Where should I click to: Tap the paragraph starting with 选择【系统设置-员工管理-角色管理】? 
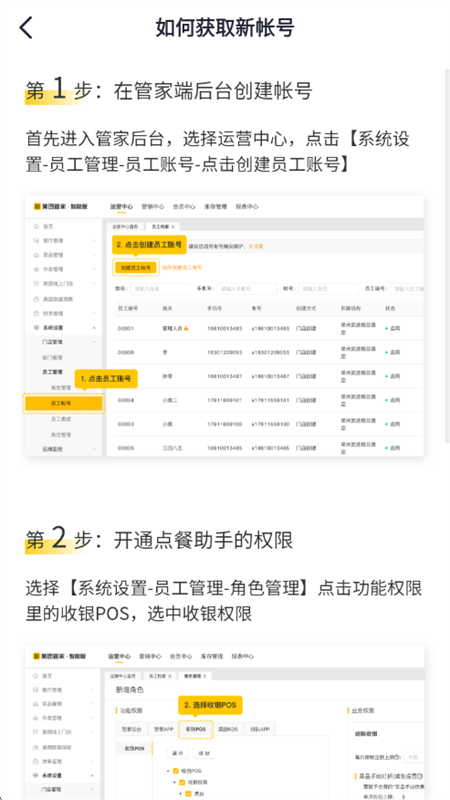224,601
